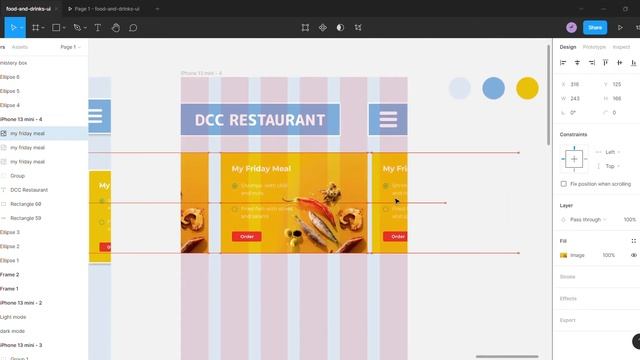Screen dimensions: 640x360
Task: Select the Frame tool
Action: pyautogui.click(x=36, y=27)
